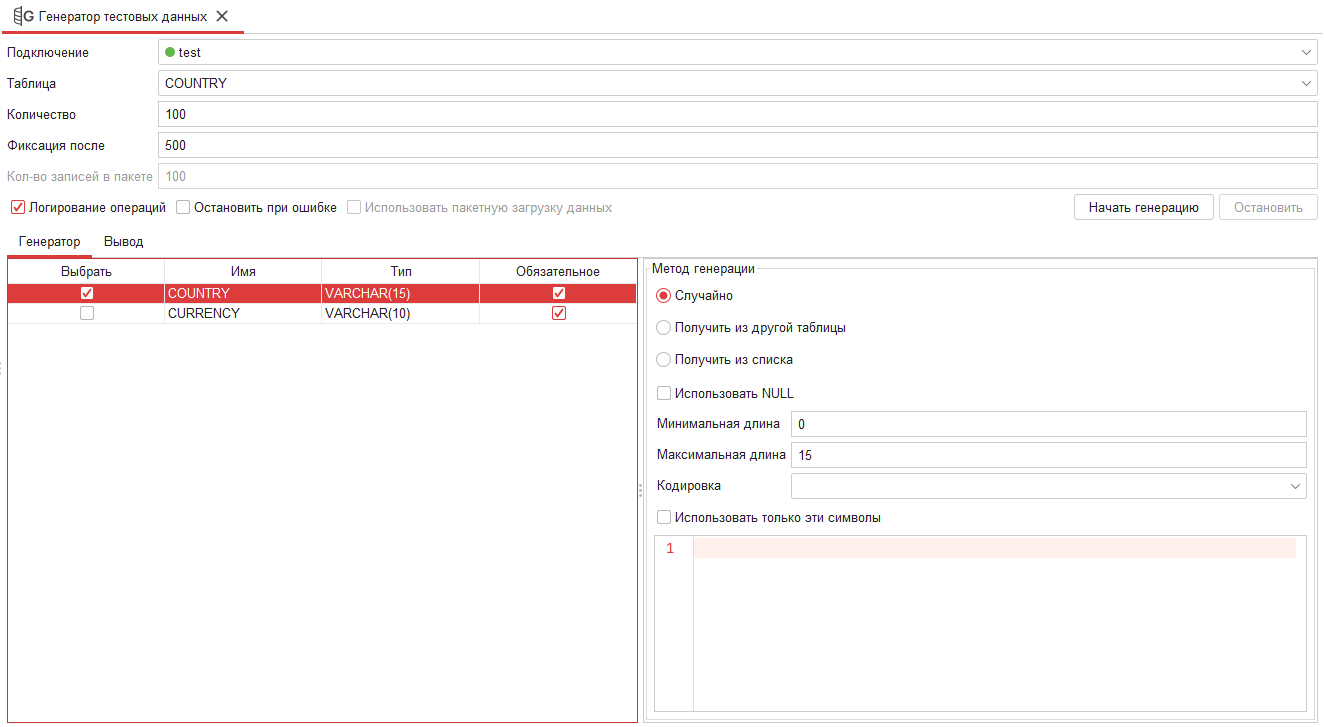Viewport: 1324px width, 727px height.
Task: Enable Использовать только эти символы
Action: [x=664, y=518]
